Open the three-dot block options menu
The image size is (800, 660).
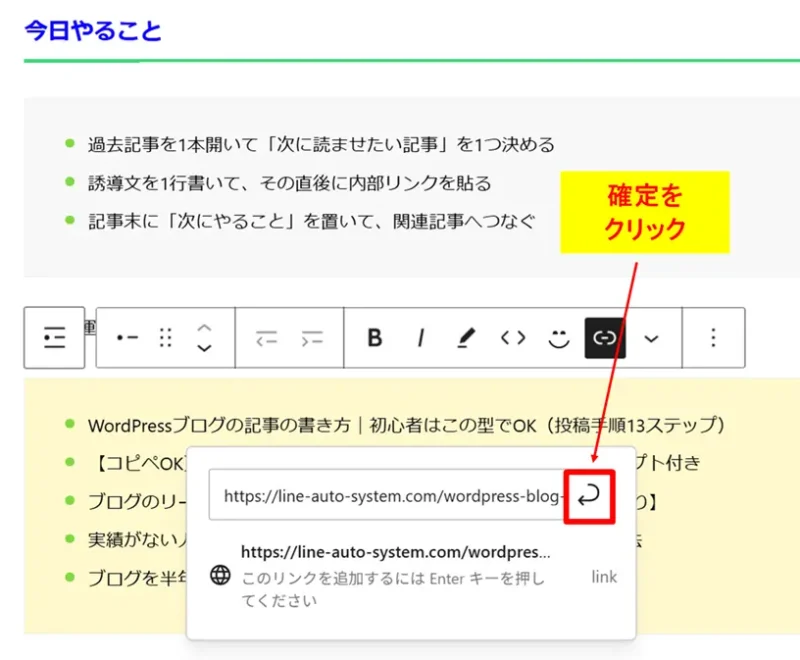pyautogui.click(x=714, y=338)
